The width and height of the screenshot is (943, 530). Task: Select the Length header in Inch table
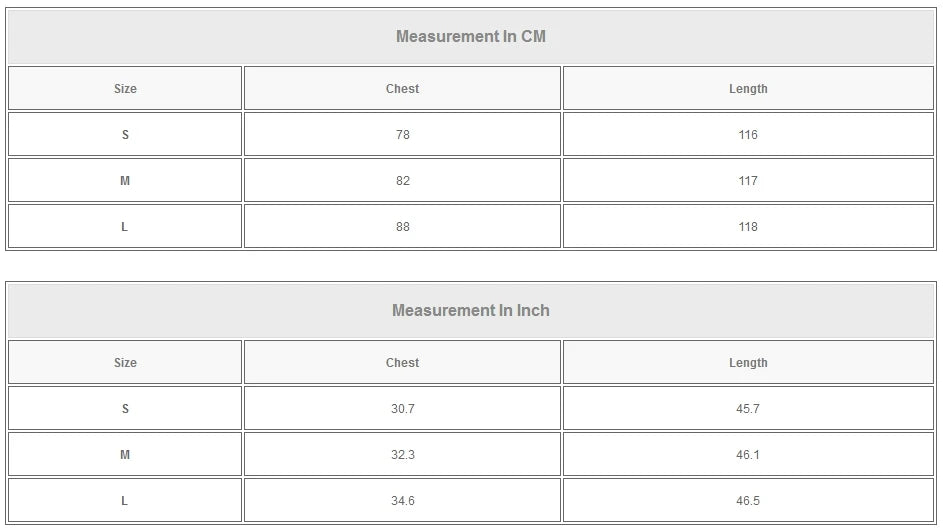point(748,363)
